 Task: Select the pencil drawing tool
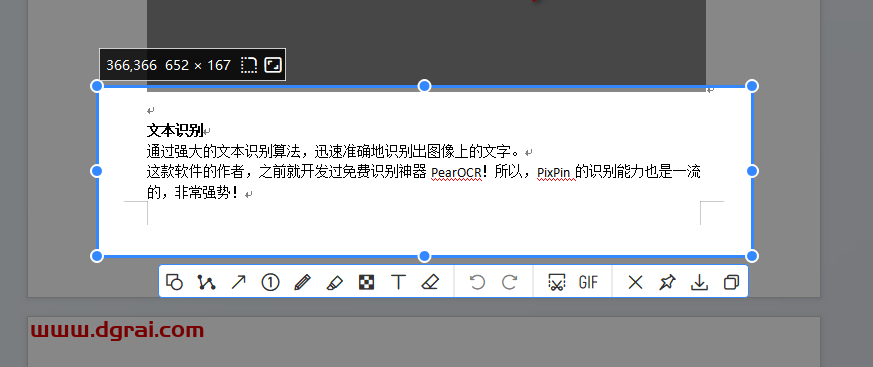tap(302, 282)
